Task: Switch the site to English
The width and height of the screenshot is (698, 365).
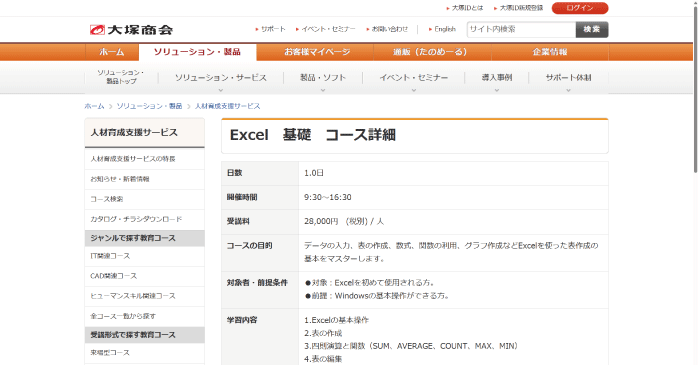Action: pyautogui.click(x=445, y=29)
